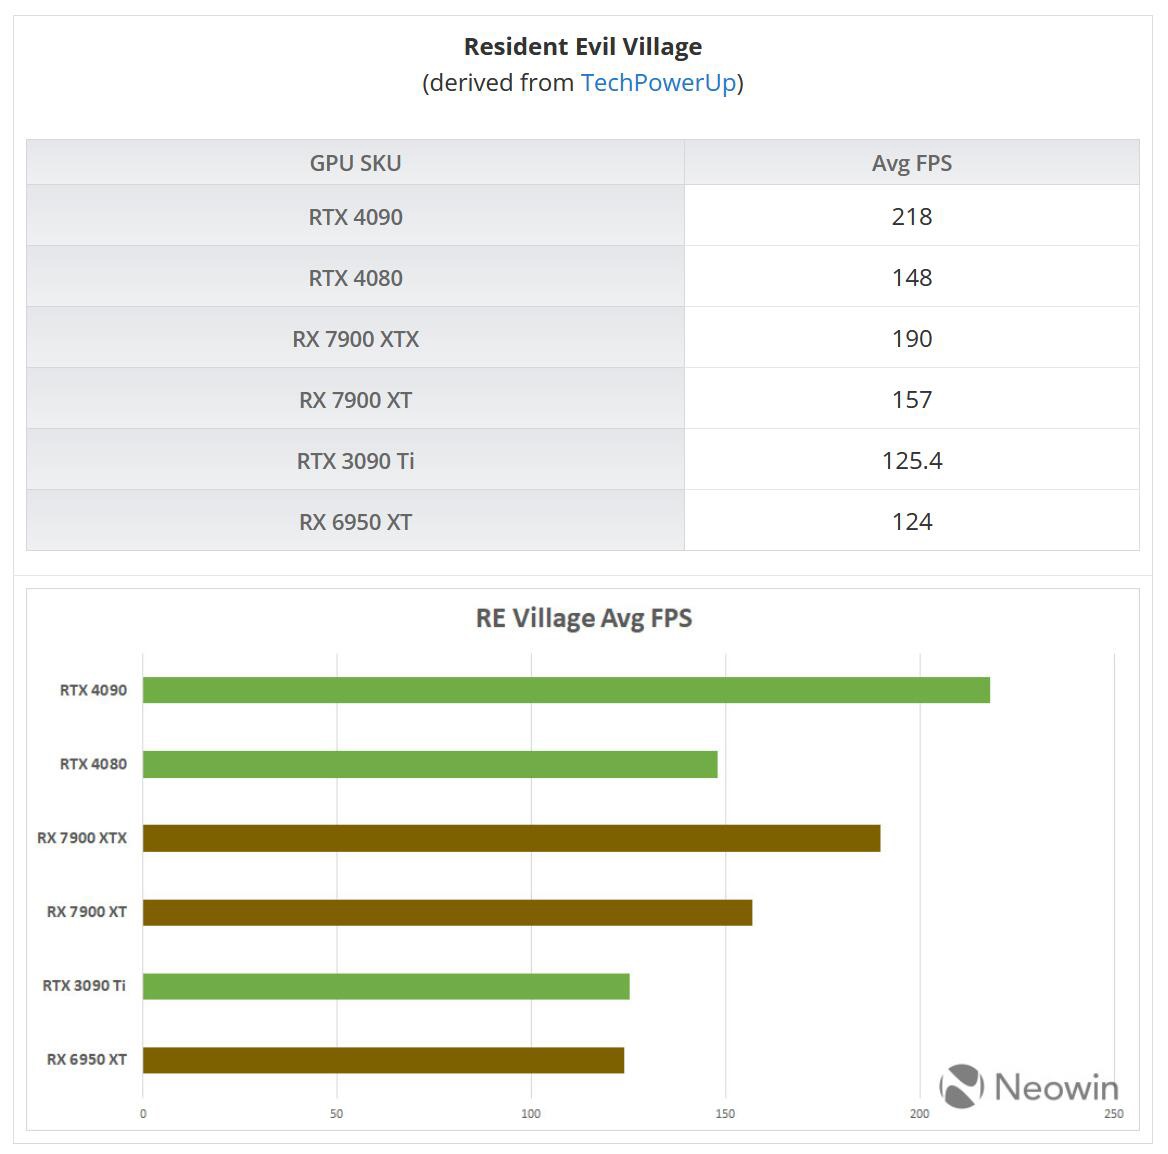Screen dimensions: 1168x1154
Task: Click the RX 6950 XT chart axis label
Action: pyautogui.click(x=86, y=1059)
